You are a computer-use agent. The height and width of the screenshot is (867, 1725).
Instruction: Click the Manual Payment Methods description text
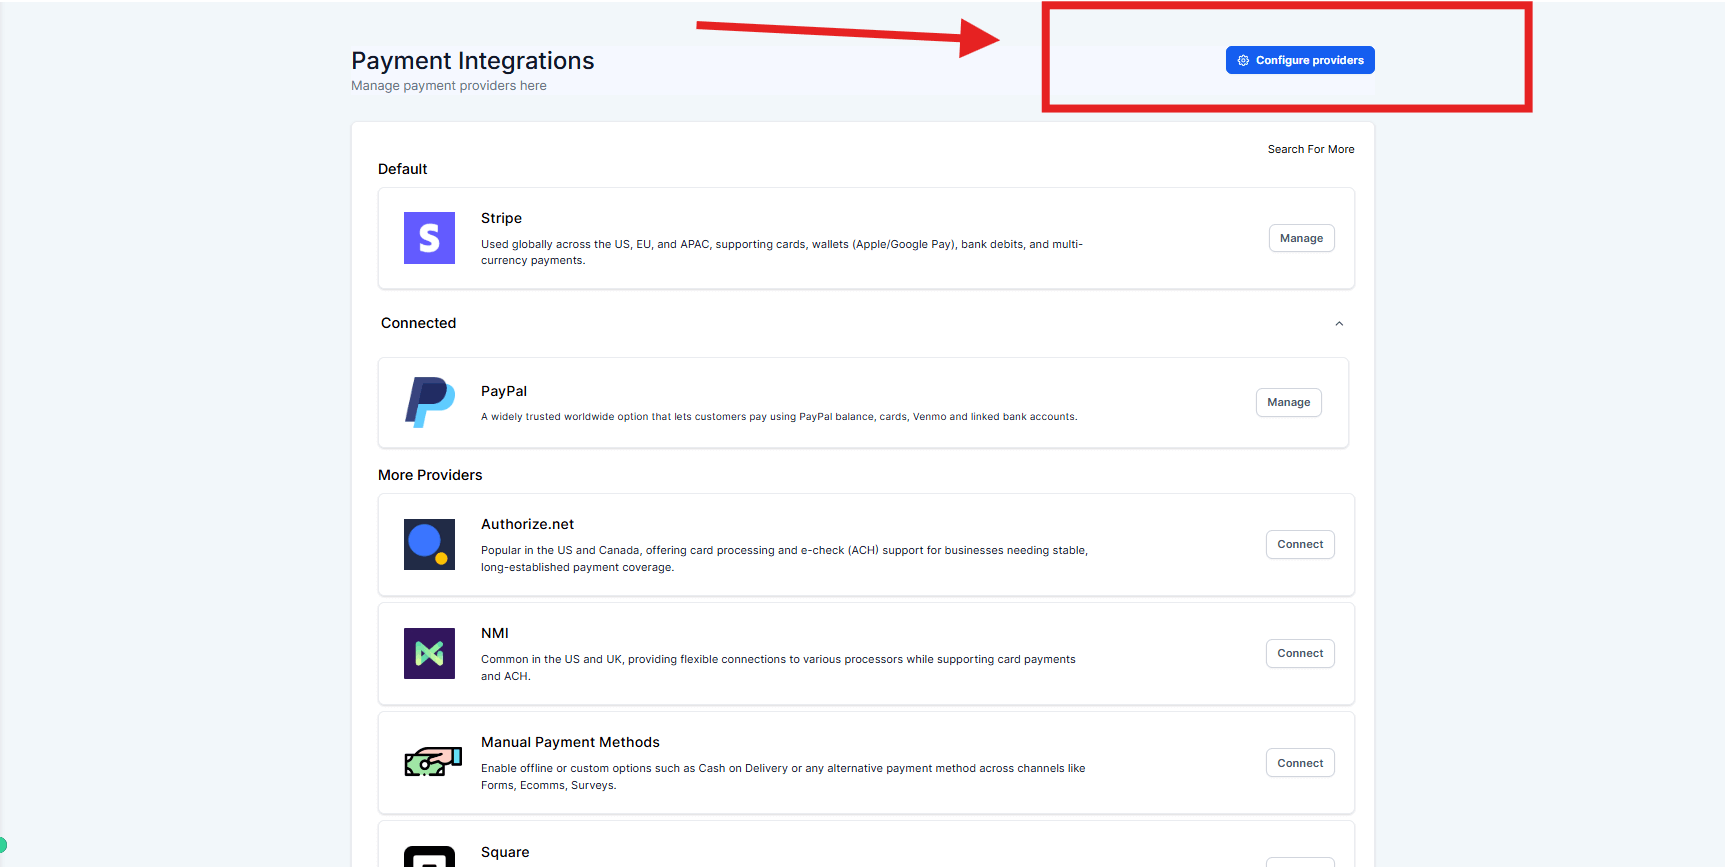pyautogui.click(x=783, y=777)
